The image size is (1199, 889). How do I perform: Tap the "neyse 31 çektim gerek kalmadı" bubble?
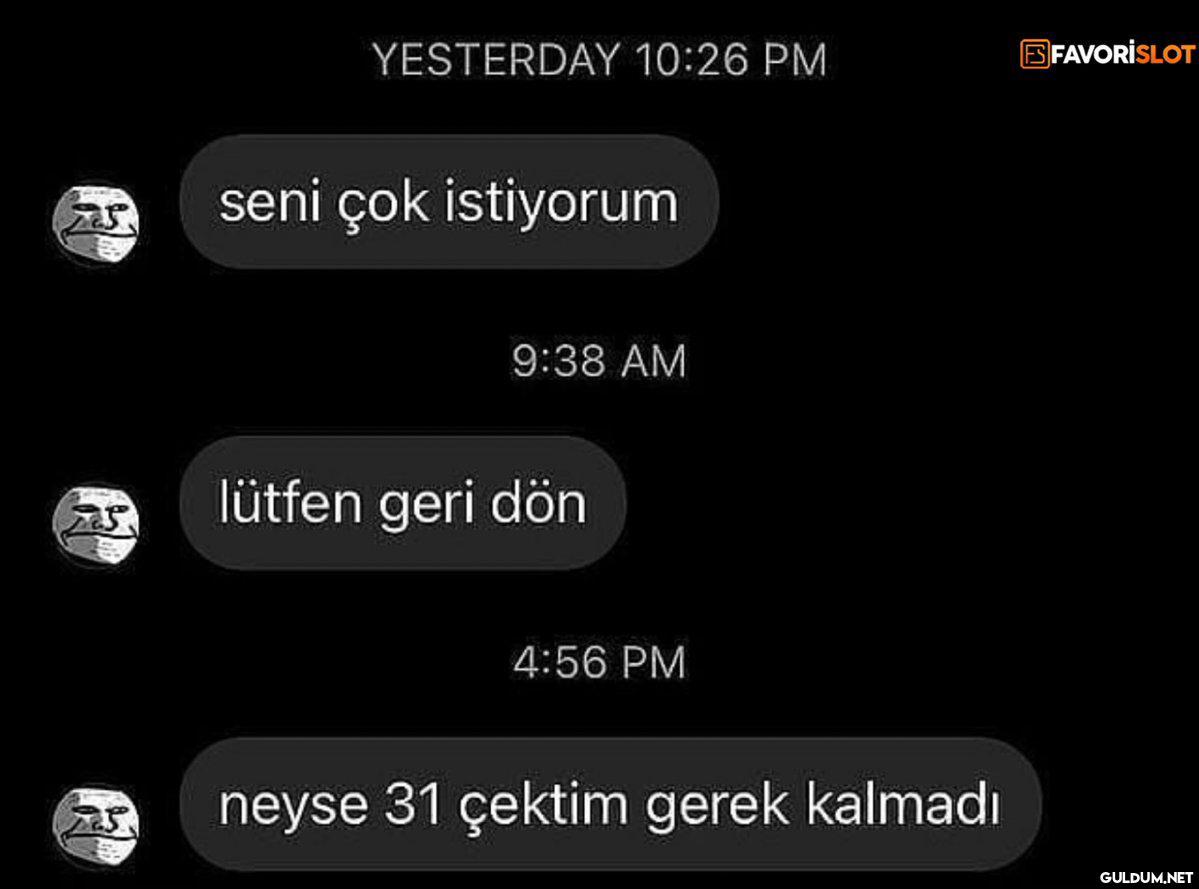coord(610,804)
